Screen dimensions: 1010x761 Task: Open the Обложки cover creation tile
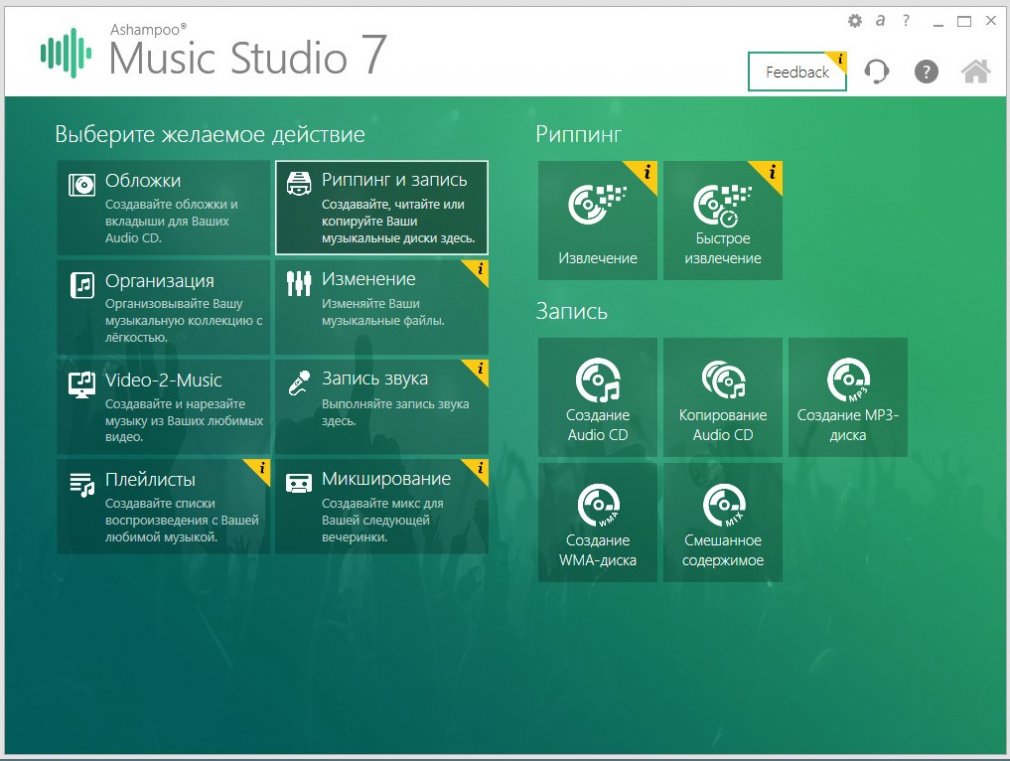point(163,207)
